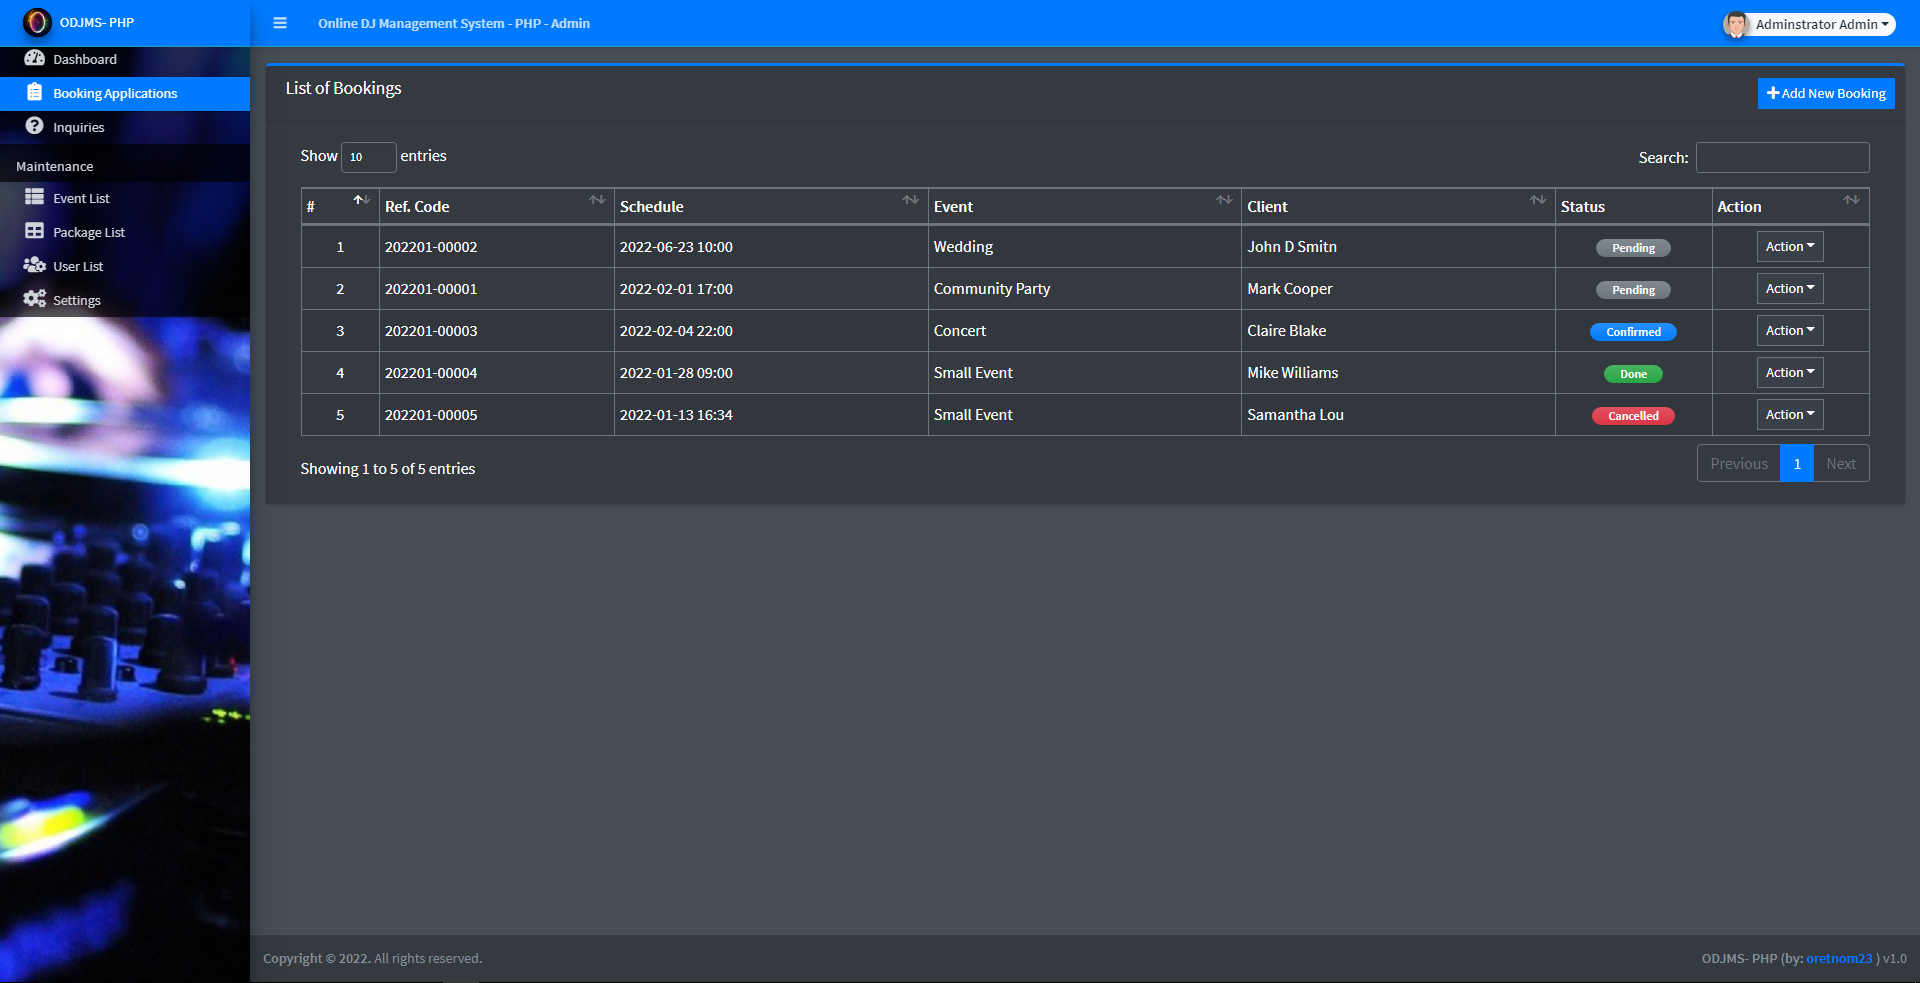Click the Dashboard gauge icon

(x=35, y=59)
